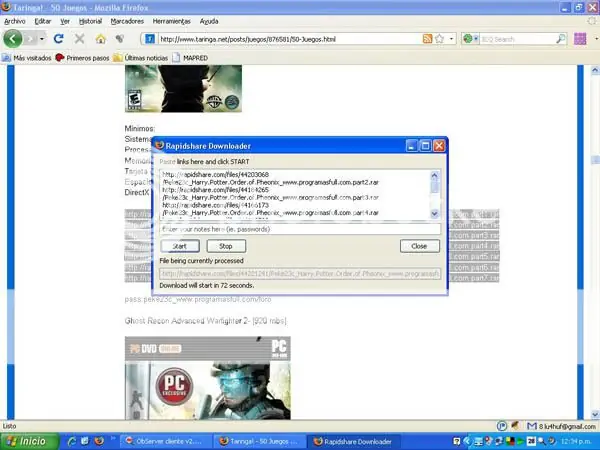Click the Harry Potter game cover image
600x450 pixels.
pyautogui.click(x=183, y=88)
